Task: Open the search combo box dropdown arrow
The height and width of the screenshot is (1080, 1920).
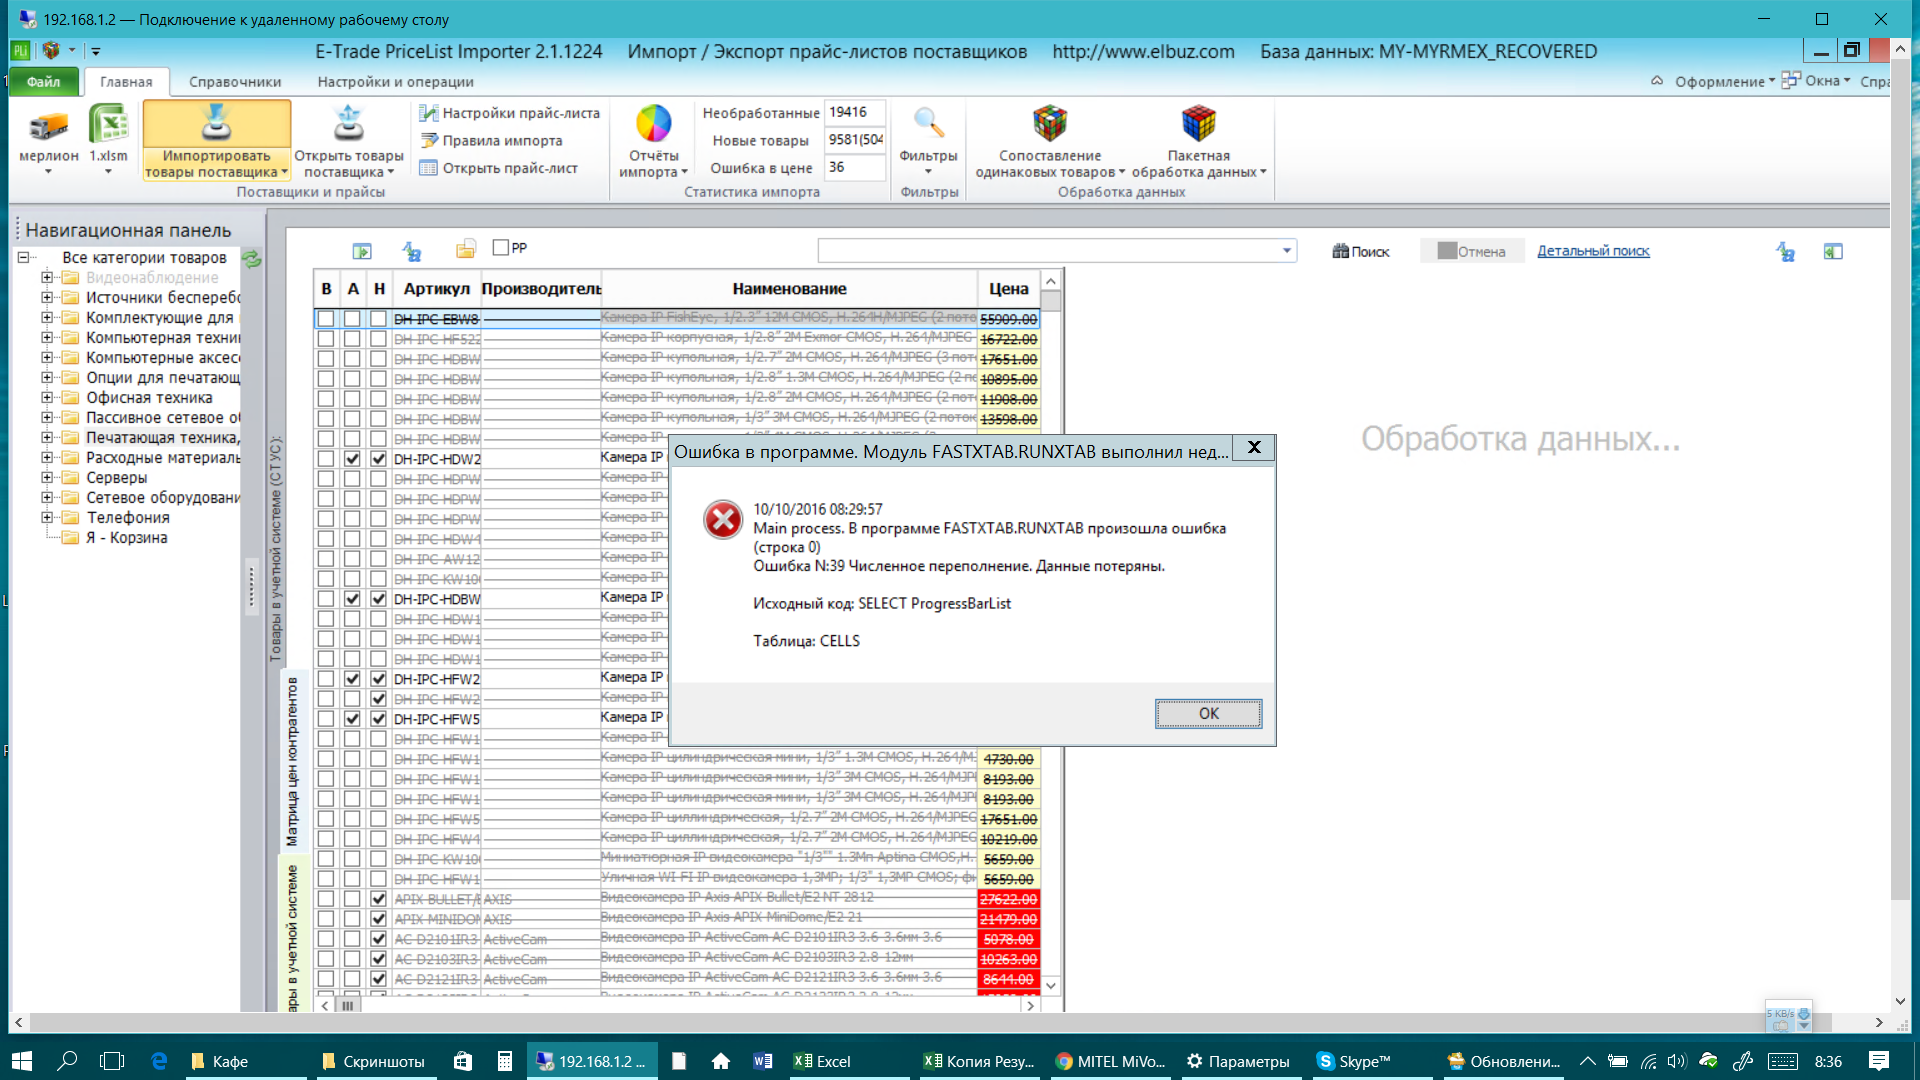Action: [x=1287, y=251]
